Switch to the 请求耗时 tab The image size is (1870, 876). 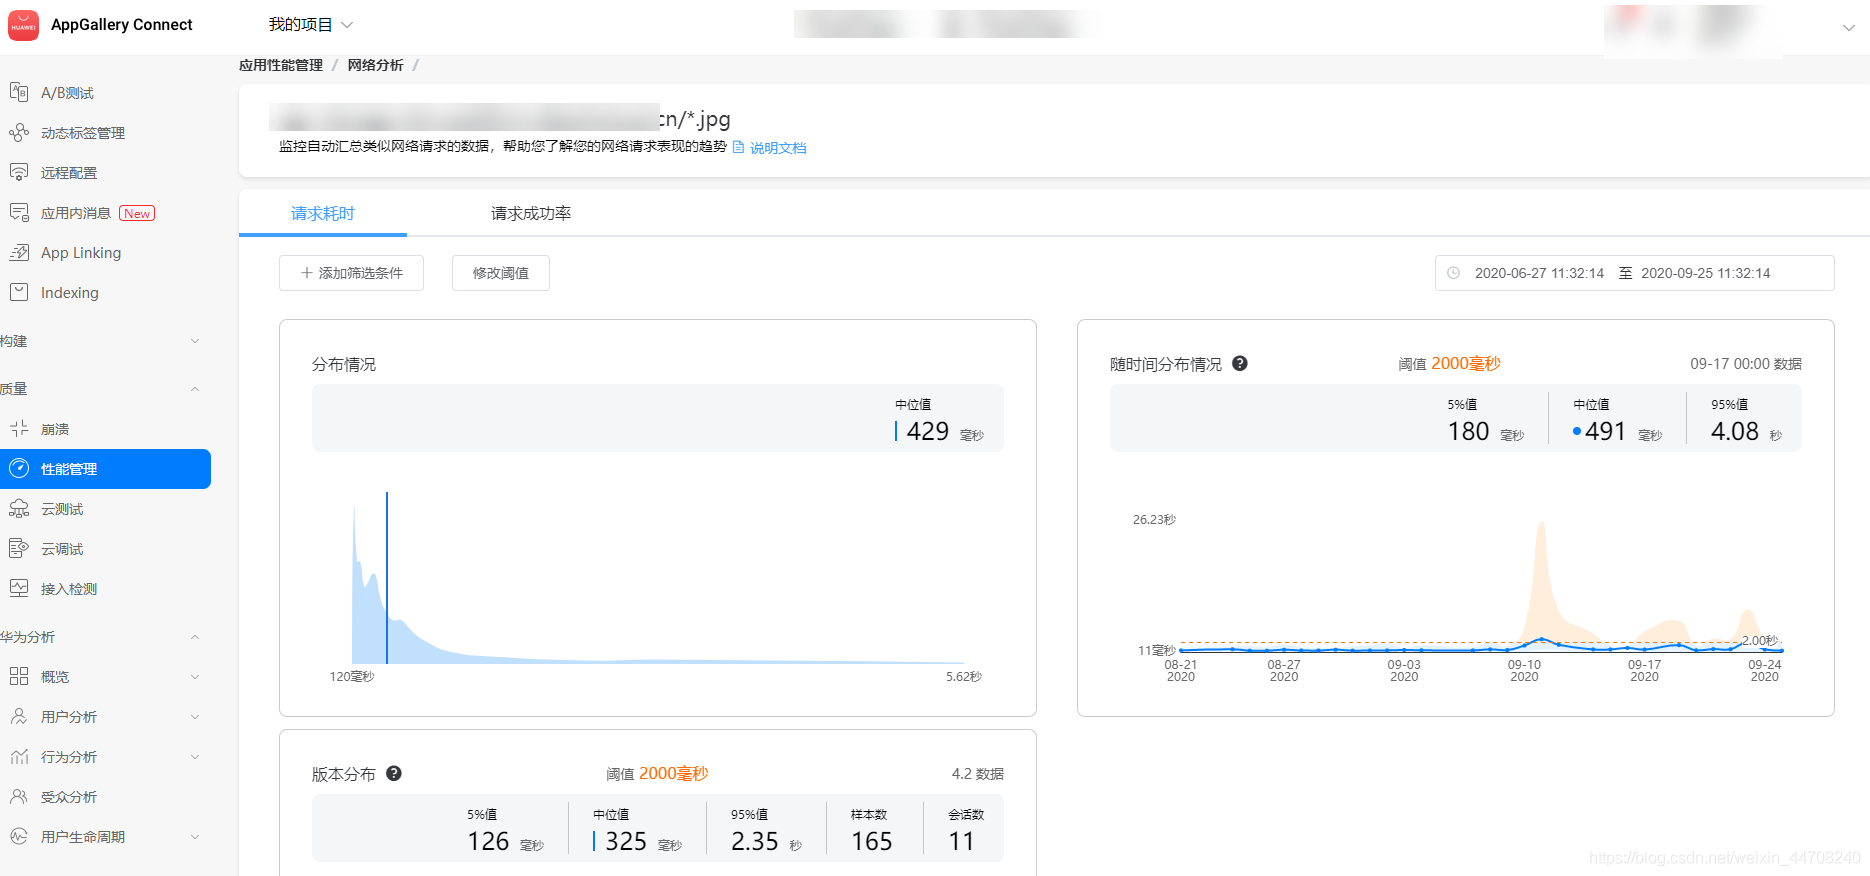pos(323,213)
